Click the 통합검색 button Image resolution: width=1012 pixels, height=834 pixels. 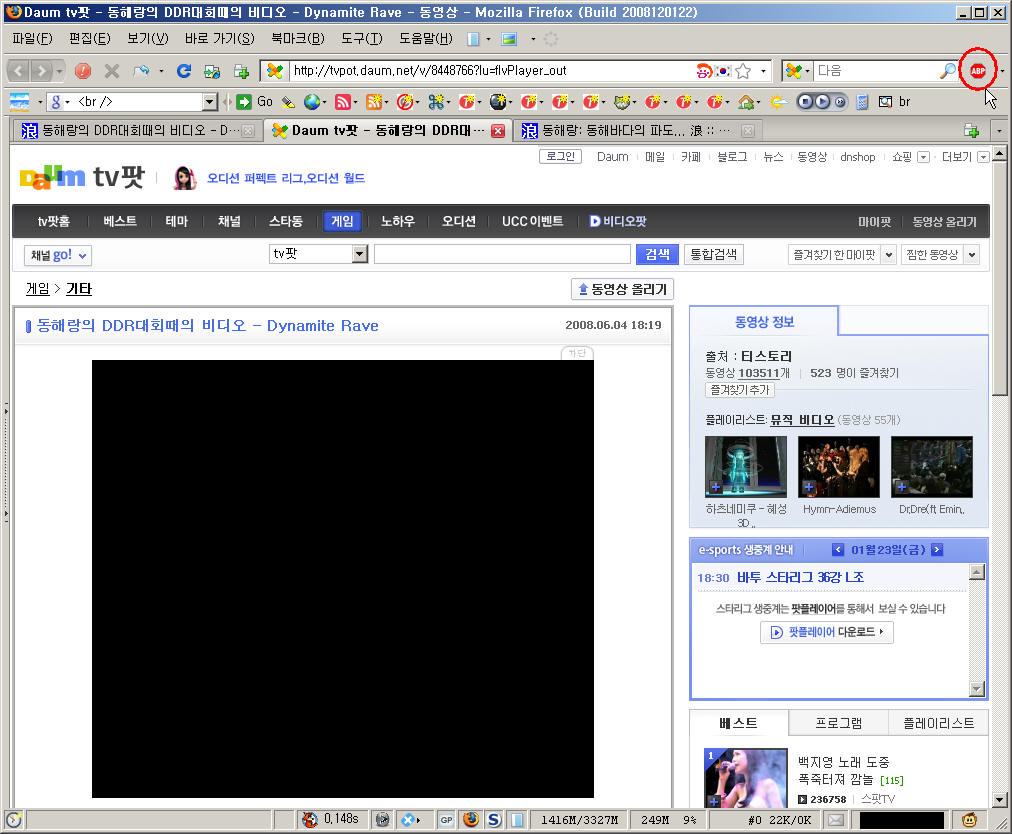(713, 254)
